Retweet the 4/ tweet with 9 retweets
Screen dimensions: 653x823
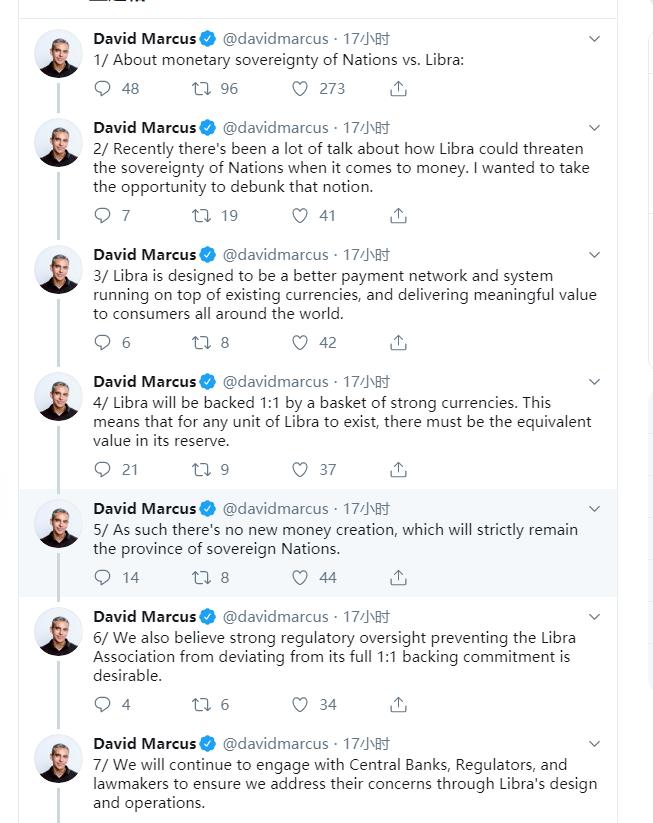[201, 470]
